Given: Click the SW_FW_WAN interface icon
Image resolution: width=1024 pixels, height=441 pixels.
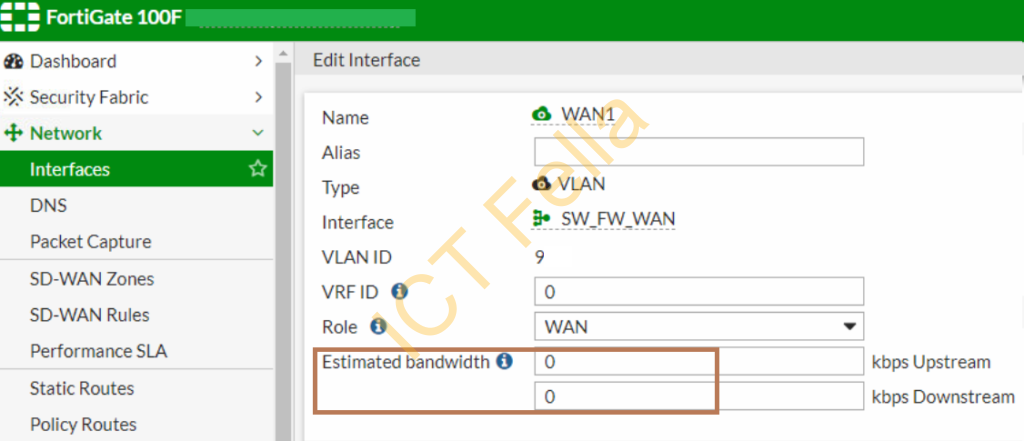Looking at the screenshot, I should 541,218.
